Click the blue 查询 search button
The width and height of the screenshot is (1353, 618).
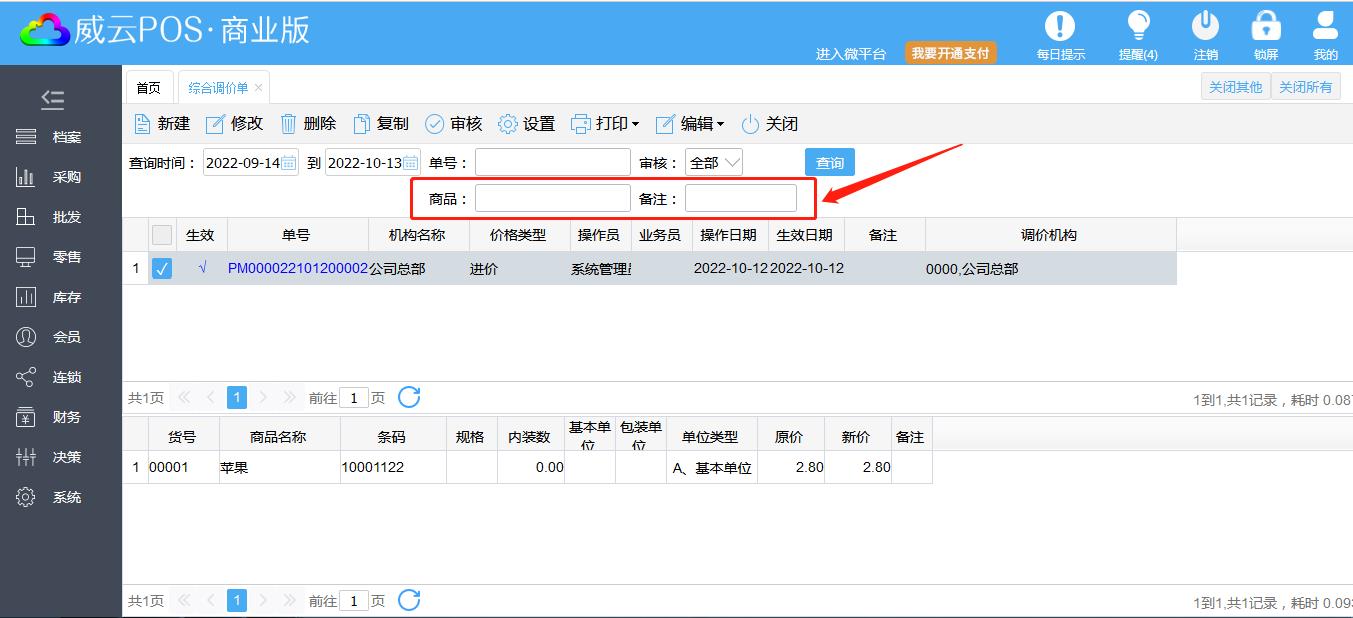click(829, 163)
